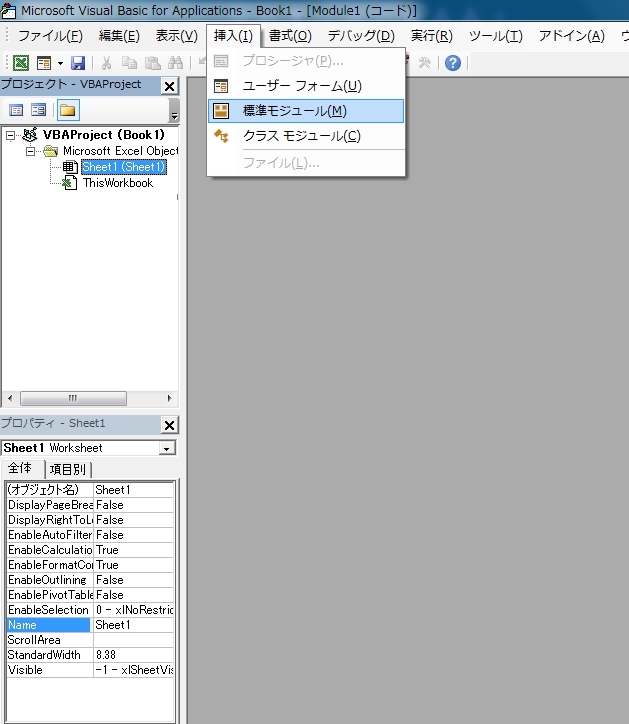Screen dimensions: 629x724
Task: Click the Find binoculars icon
Action: [175, 62]
